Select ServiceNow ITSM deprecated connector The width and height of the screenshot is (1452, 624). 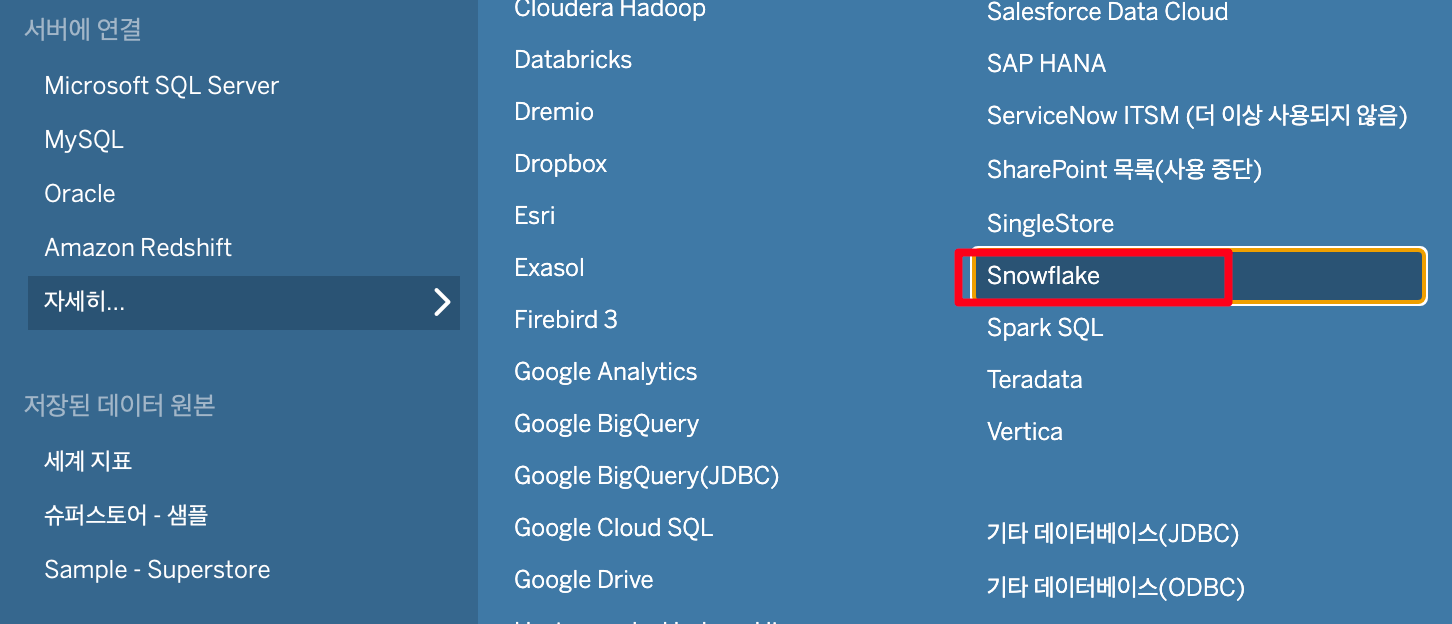tap(1197, 116)
